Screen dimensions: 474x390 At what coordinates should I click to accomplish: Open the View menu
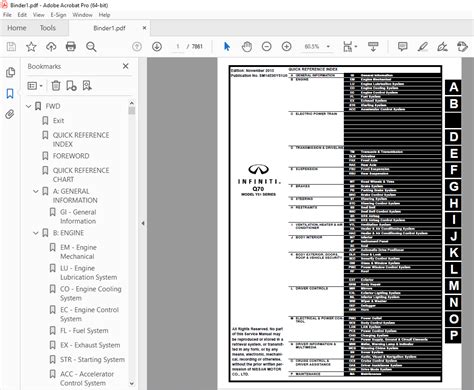[38, 15]
